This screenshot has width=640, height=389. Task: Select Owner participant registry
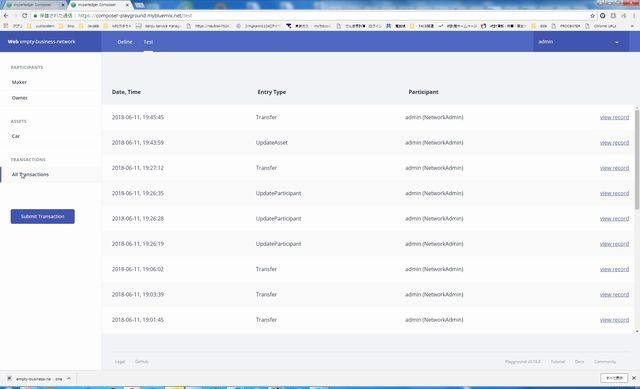click(x=20, y=98)
